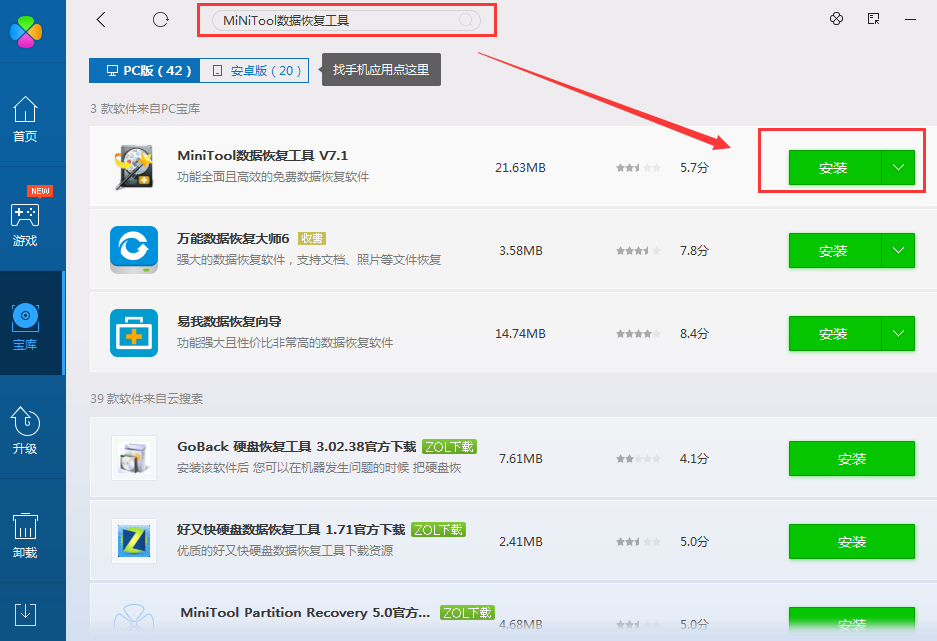Click the 4.1分 score text

(694, 459)
